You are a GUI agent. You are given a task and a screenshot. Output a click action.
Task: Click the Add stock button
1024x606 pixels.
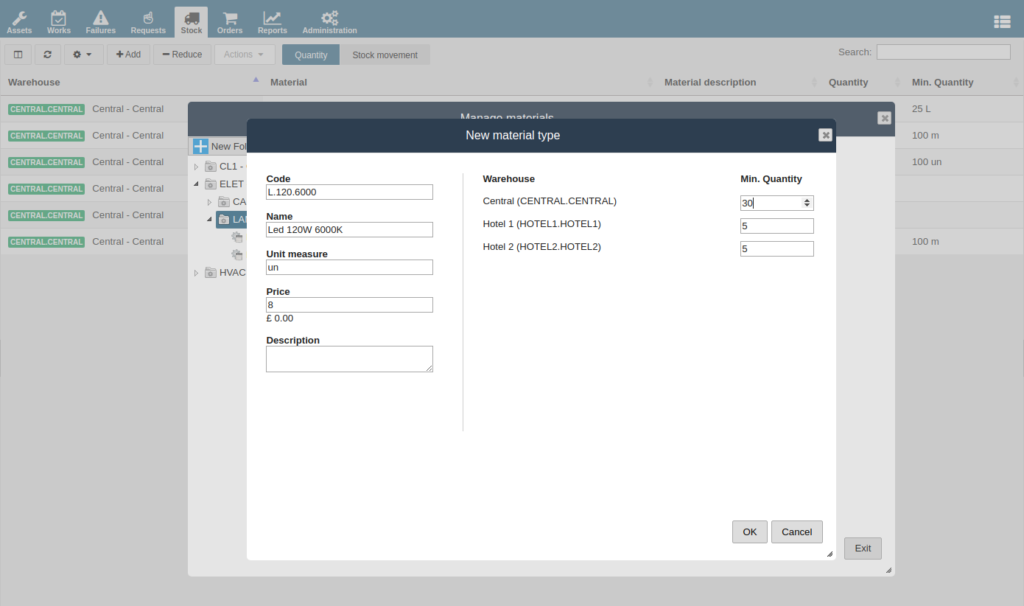point(127,54)
